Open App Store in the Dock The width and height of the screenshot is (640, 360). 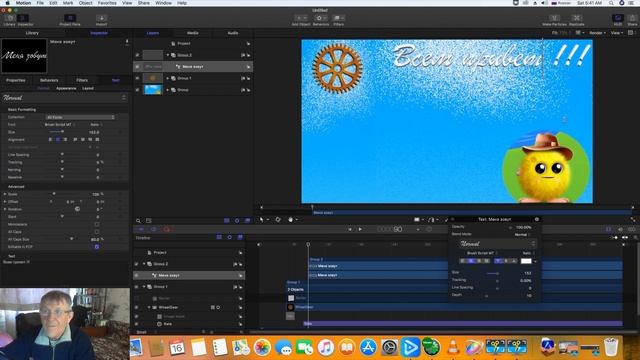368,347
